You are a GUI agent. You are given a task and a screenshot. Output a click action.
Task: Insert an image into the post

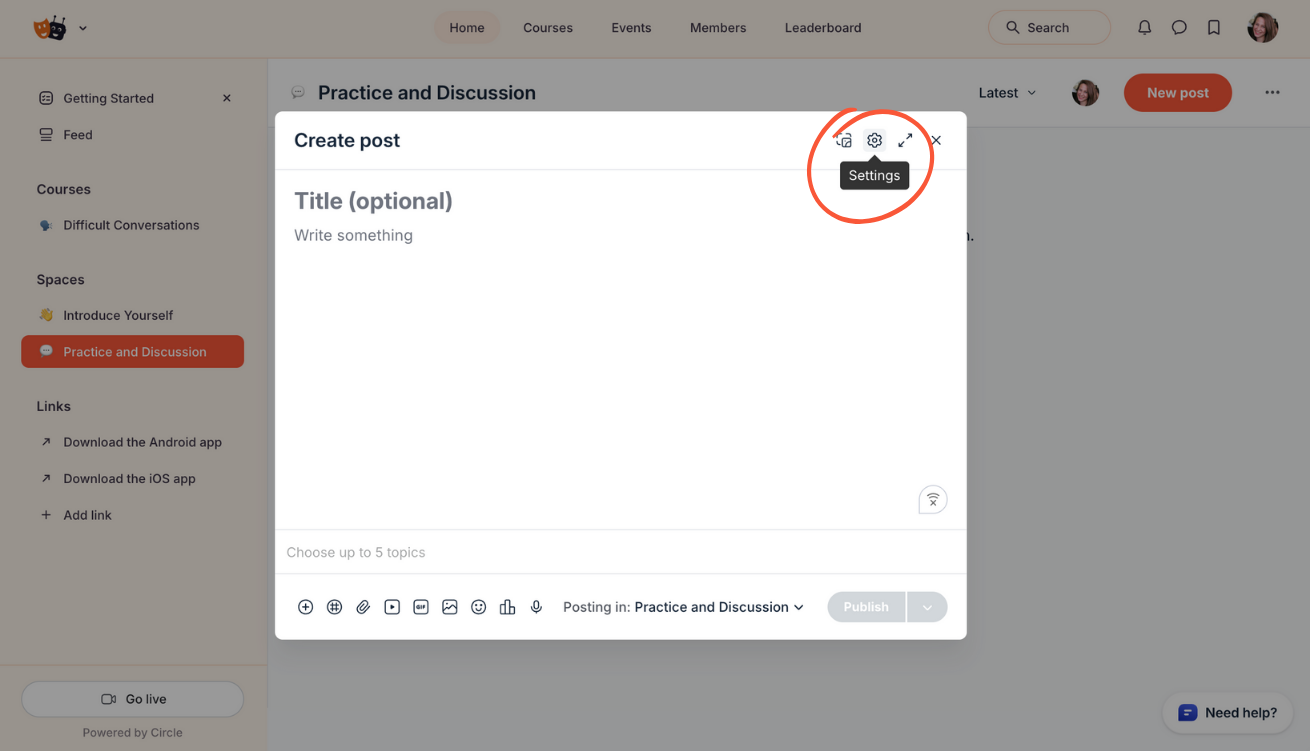450,607
